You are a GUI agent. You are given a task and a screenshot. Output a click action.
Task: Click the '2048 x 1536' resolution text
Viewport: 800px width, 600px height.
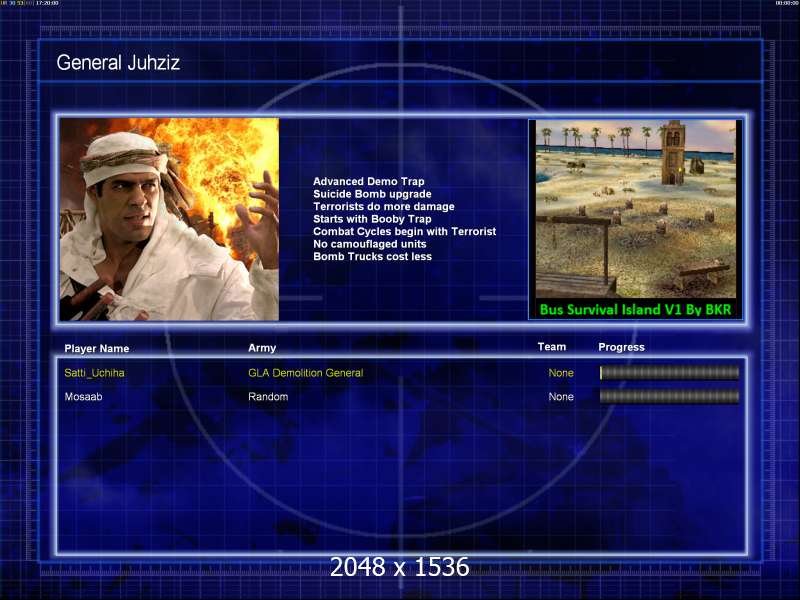click(399, 567)
